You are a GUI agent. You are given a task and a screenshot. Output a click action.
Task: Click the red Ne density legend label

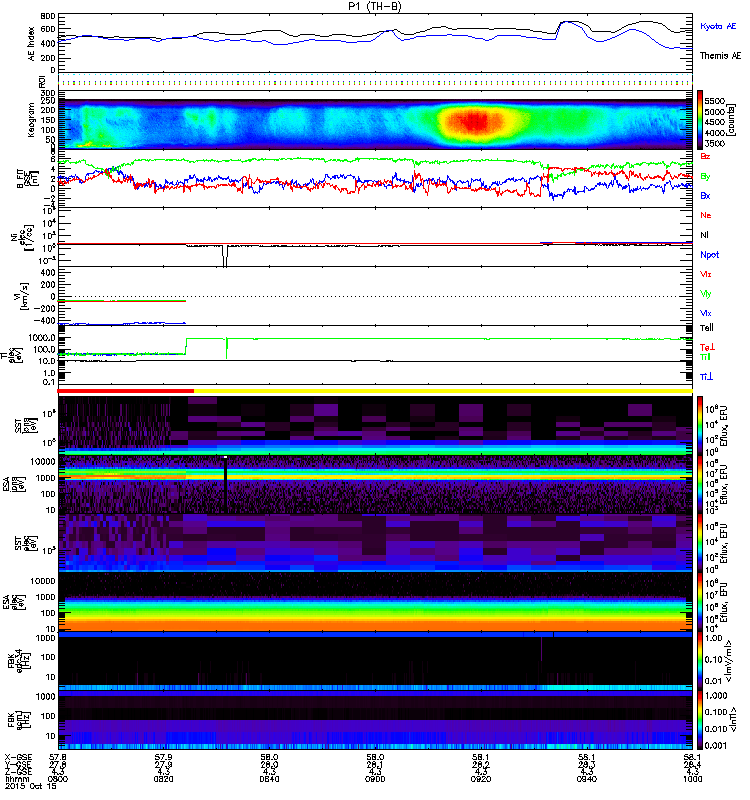point(706,215)
